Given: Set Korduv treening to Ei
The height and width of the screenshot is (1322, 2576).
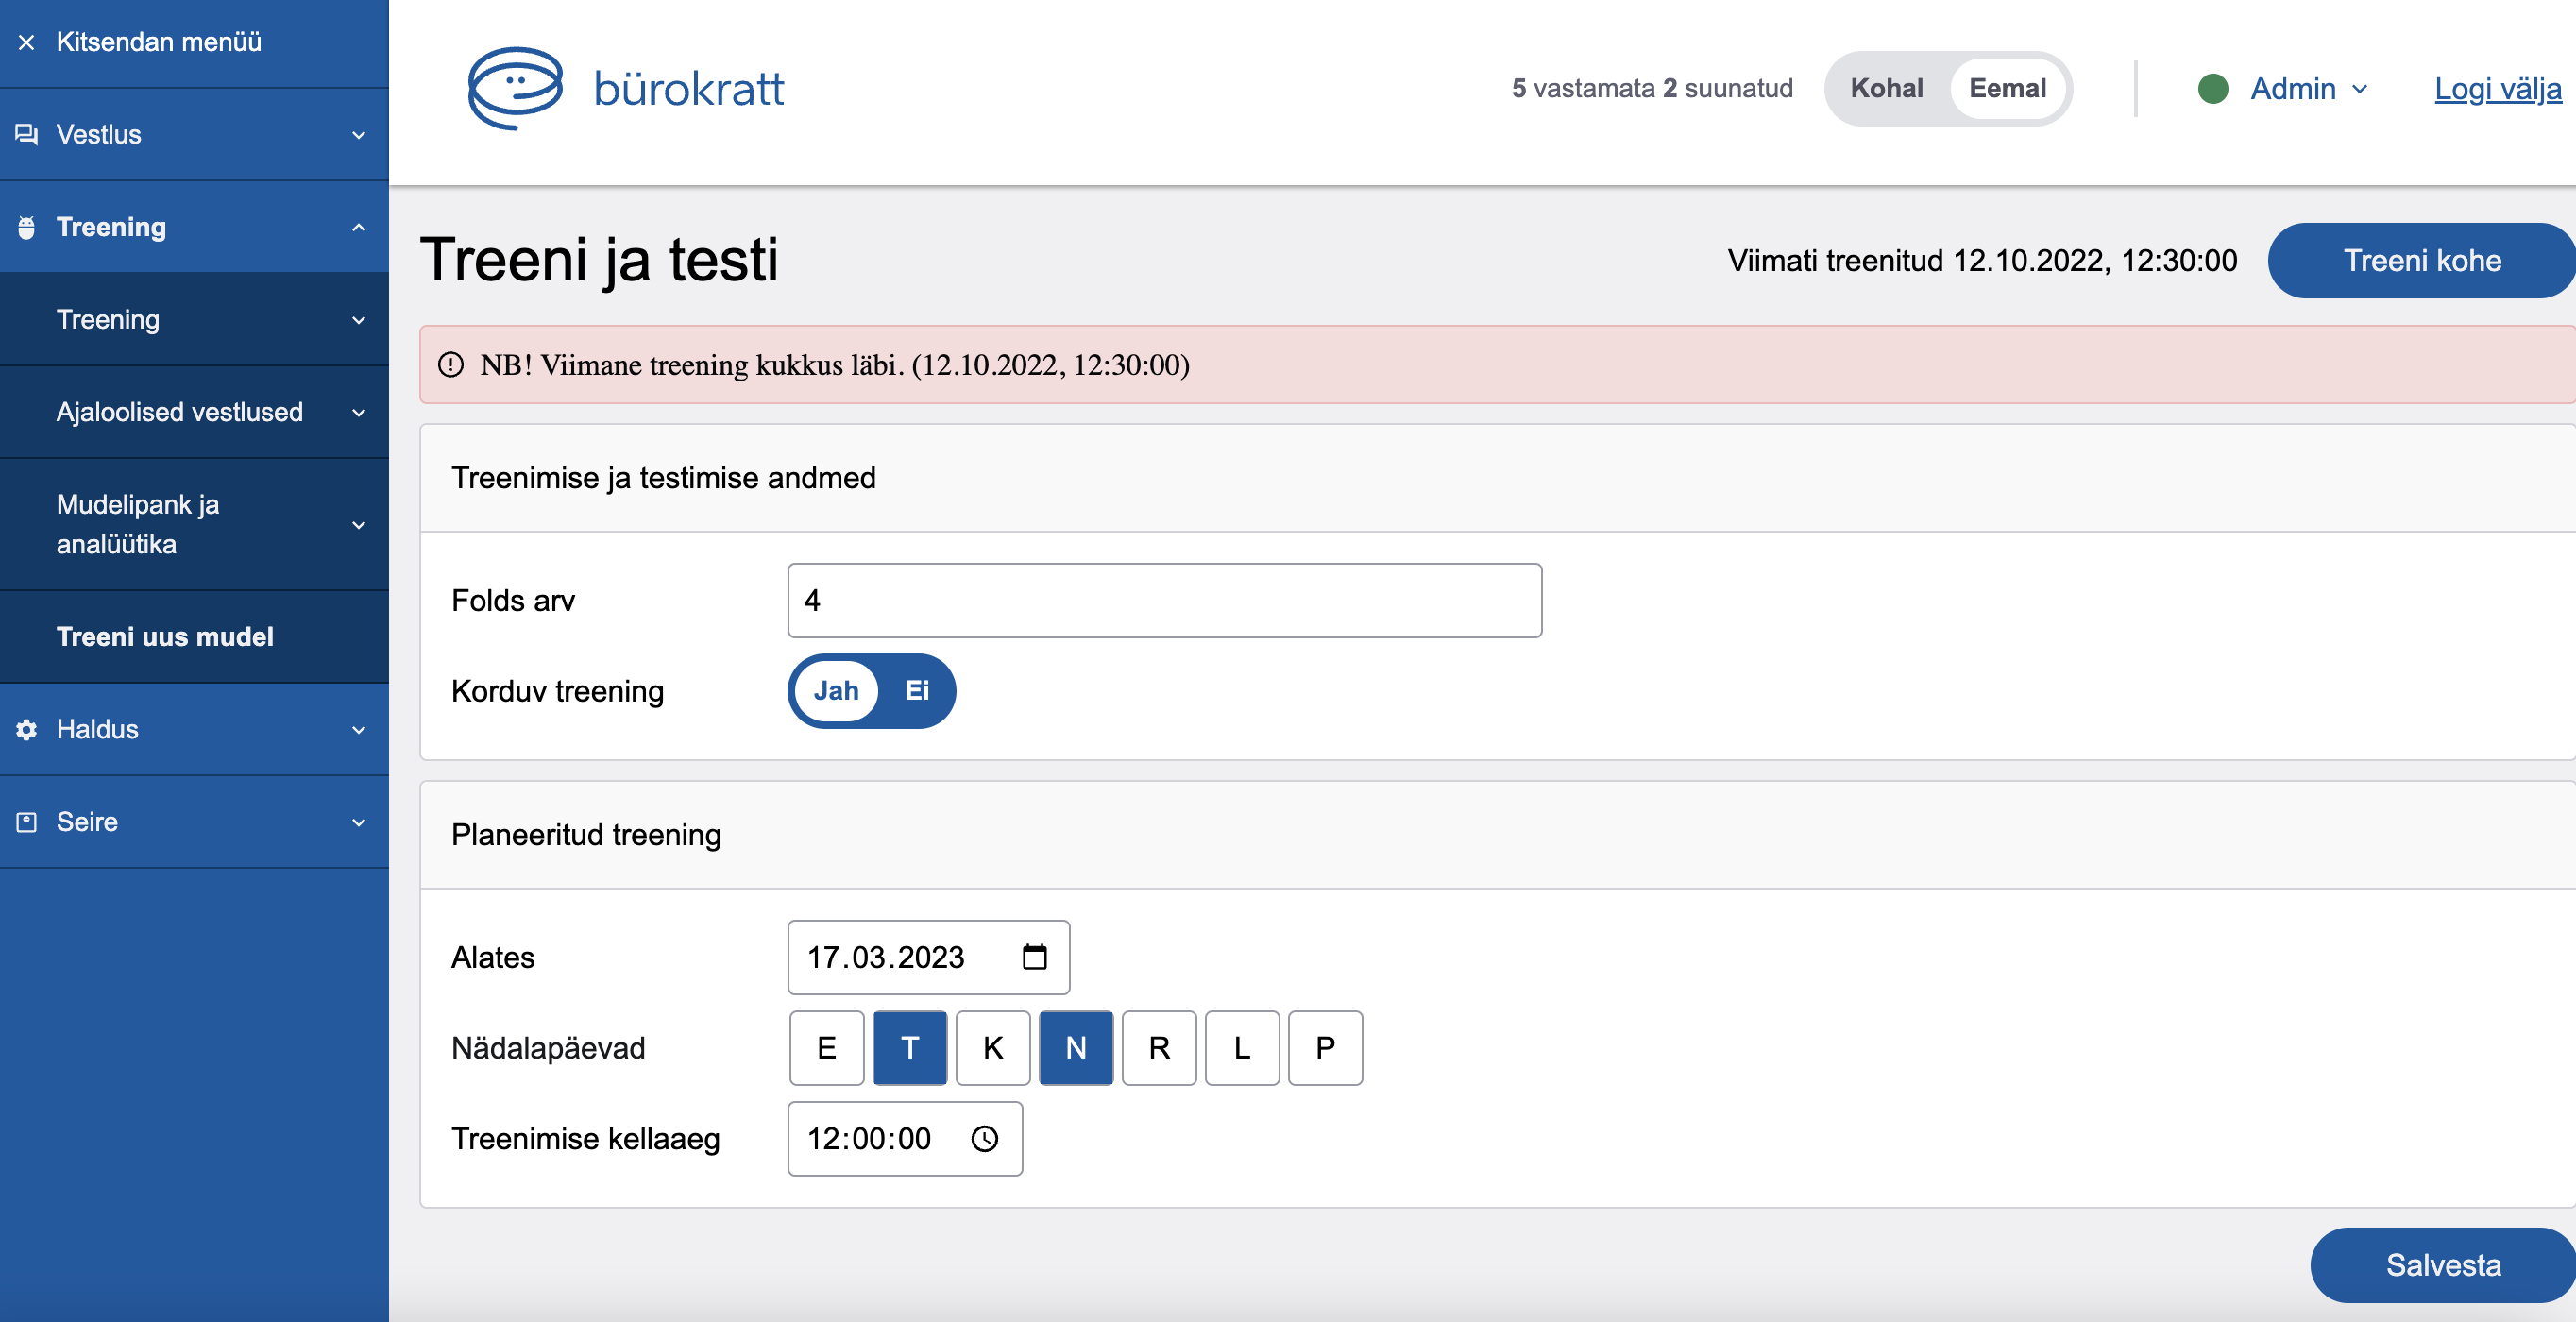Looking at the screenshot, I should pos(916,690).
